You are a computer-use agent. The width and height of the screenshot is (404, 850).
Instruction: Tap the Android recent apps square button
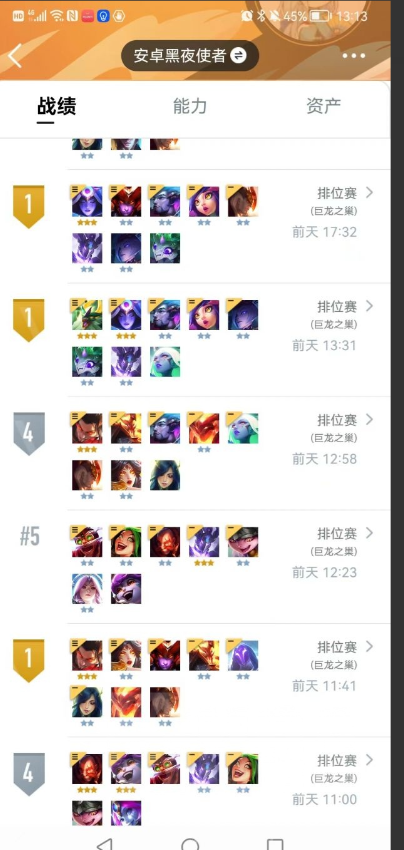point(275,845)
